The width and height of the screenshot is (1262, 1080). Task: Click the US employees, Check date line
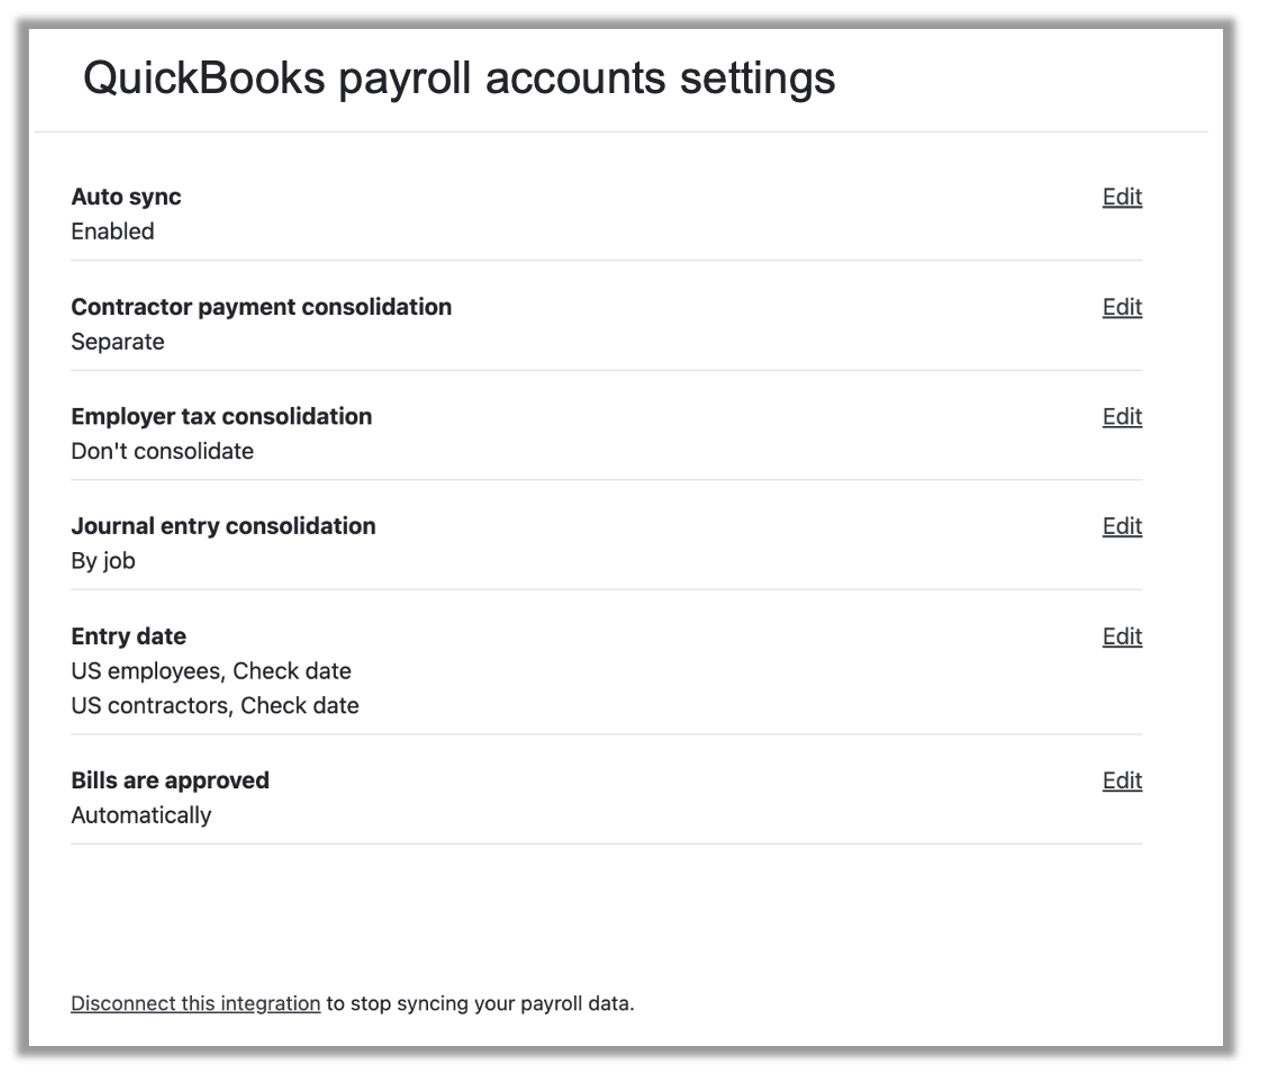coord(211,671)
